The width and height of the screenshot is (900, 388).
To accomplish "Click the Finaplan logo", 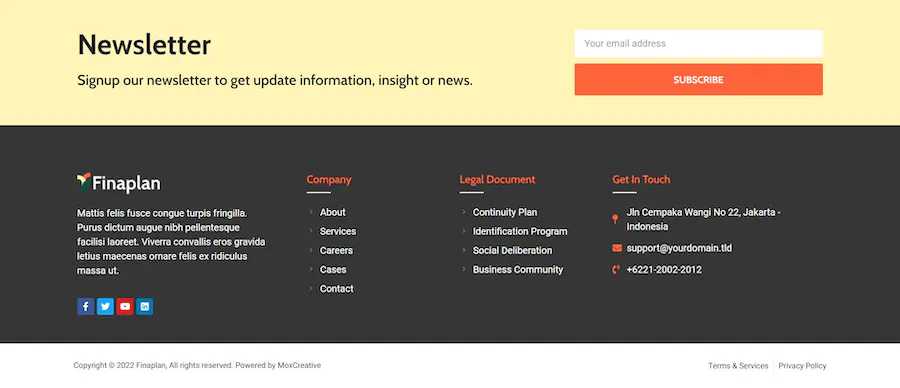I will pyautogui.click(x=119, y=183).
